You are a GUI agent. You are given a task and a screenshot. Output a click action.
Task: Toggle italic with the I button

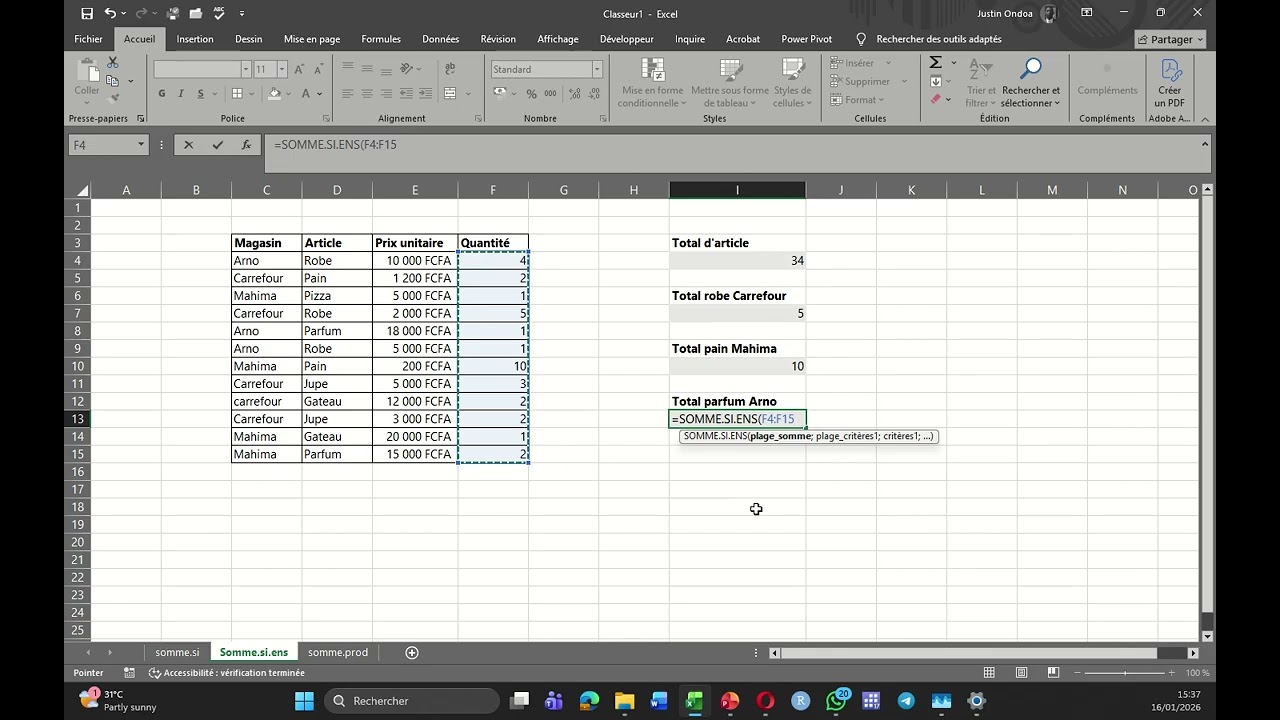point(181,94)
